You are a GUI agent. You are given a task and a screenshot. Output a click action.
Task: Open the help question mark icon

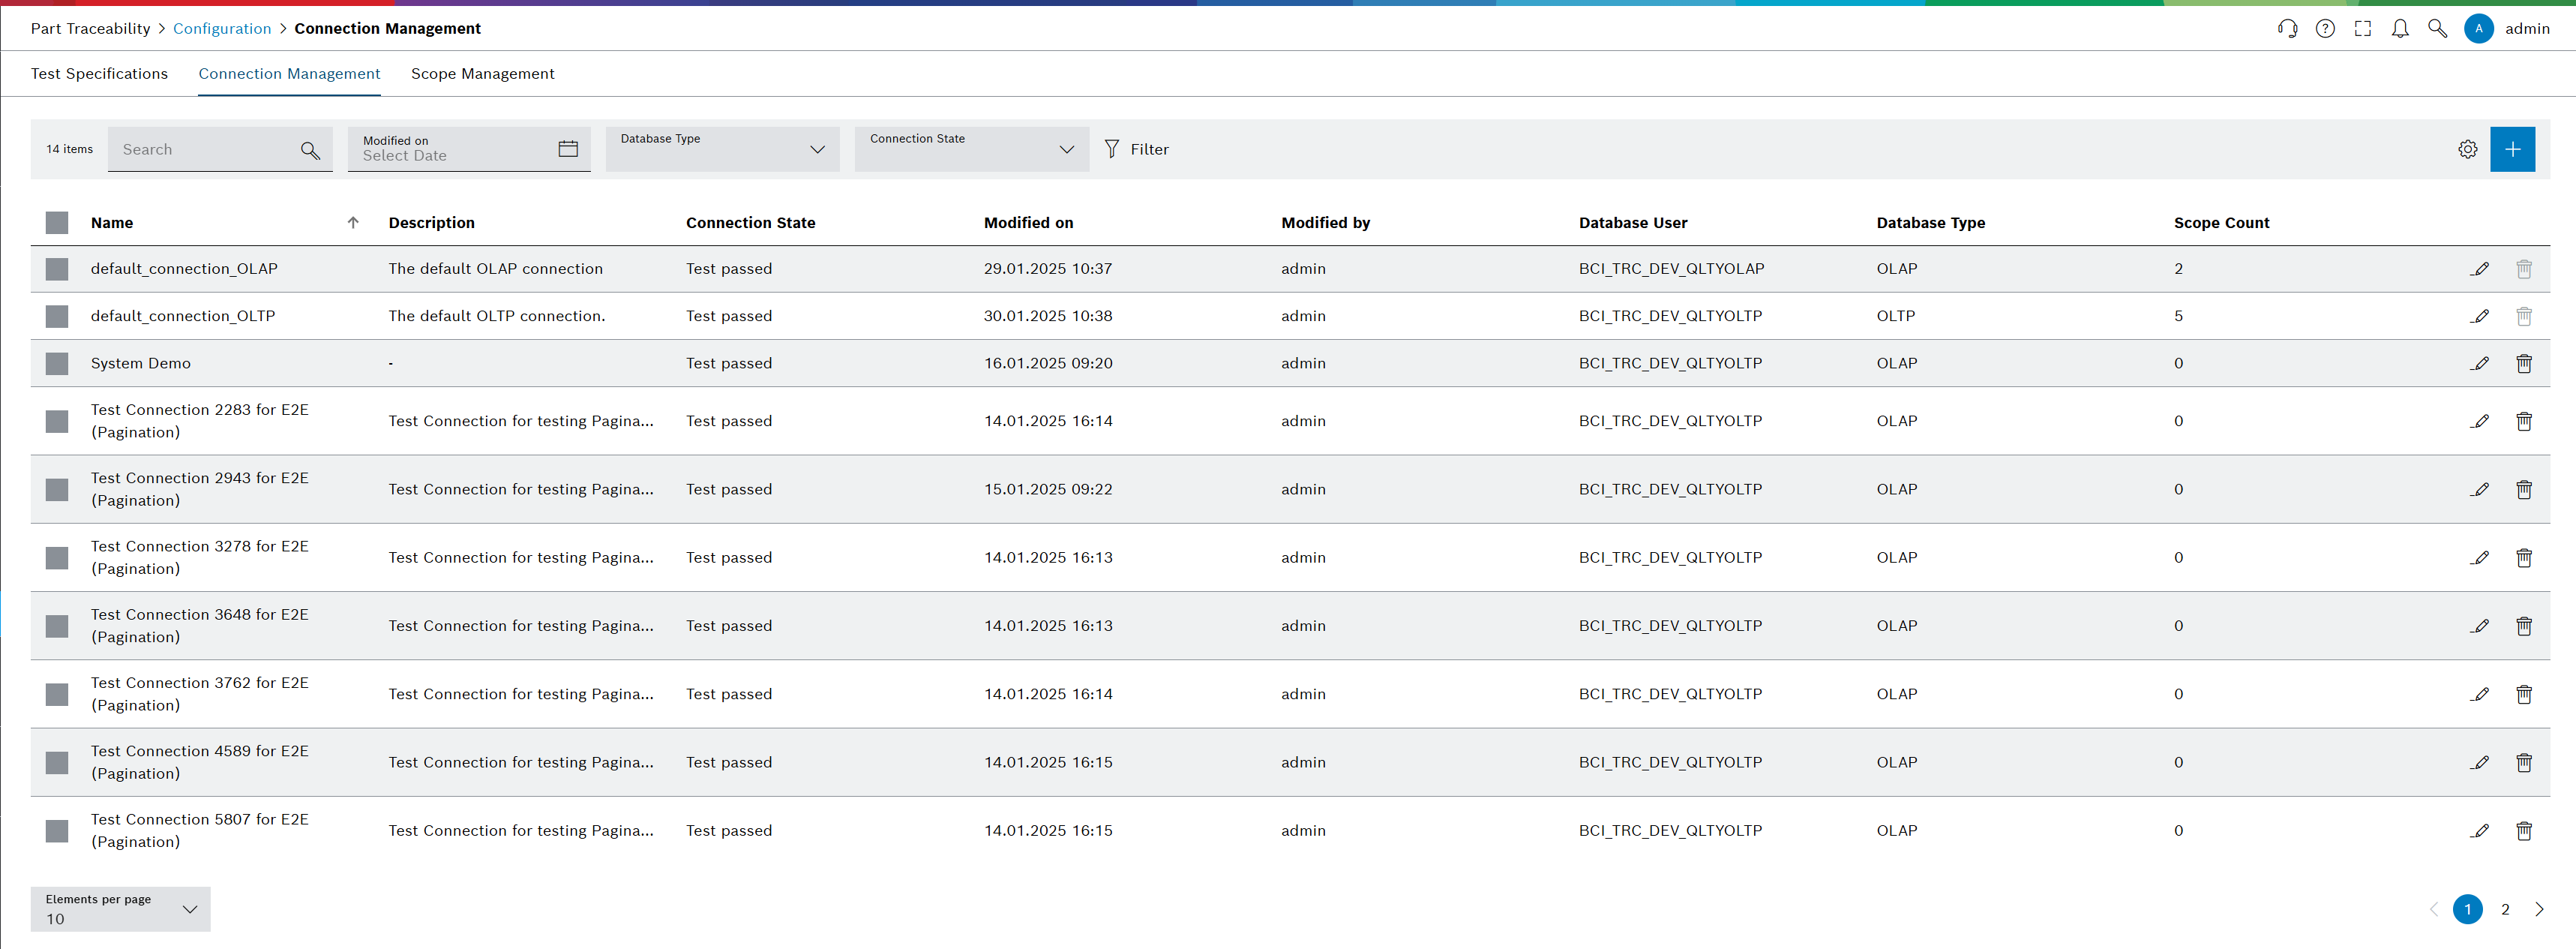click(x=2325, y=29)
